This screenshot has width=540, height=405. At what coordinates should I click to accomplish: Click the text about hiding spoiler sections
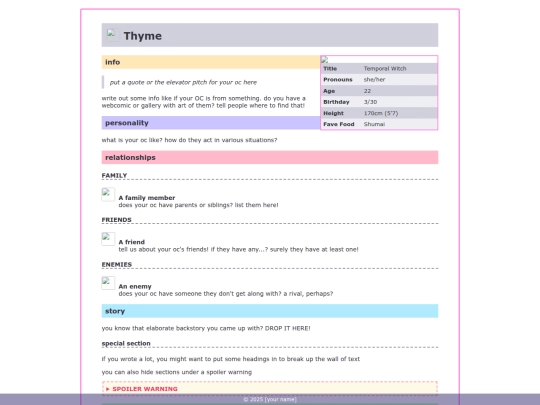[177, 372]
